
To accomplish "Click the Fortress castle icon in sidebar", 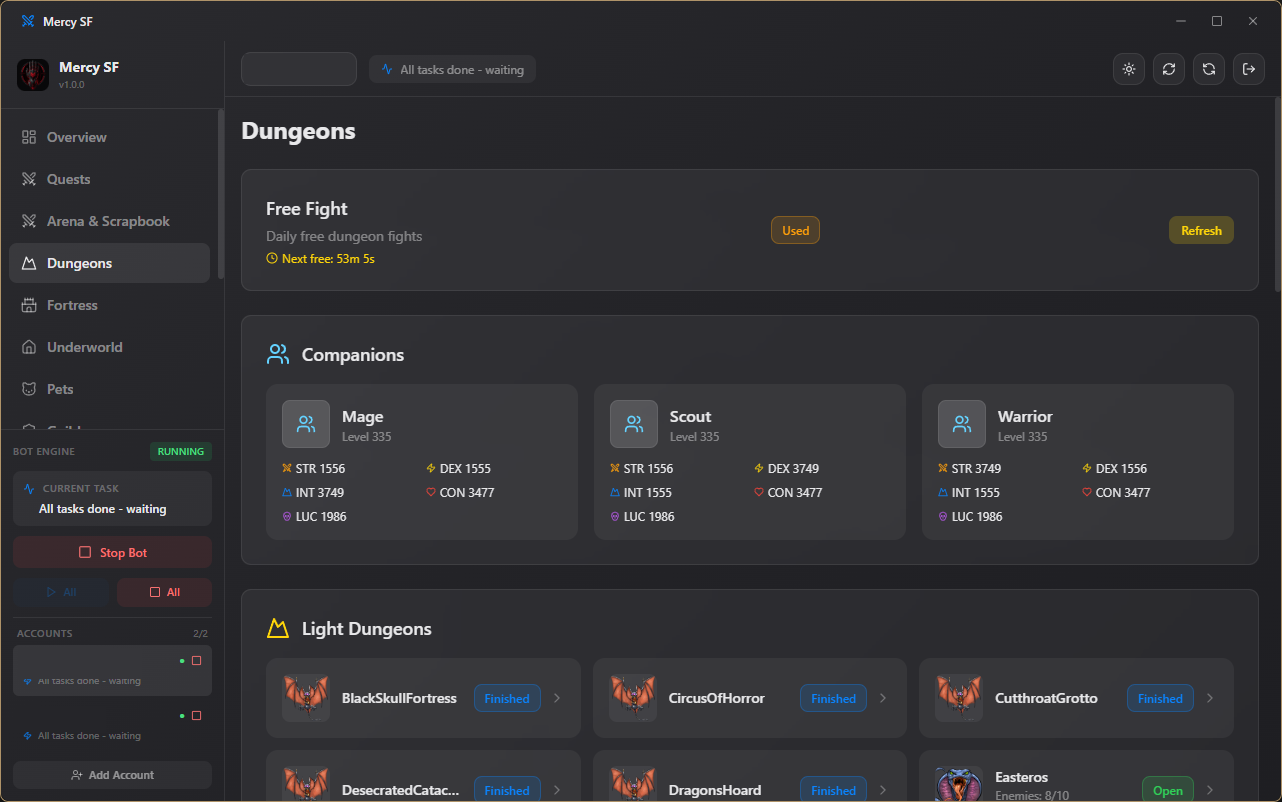I will 29,305.
